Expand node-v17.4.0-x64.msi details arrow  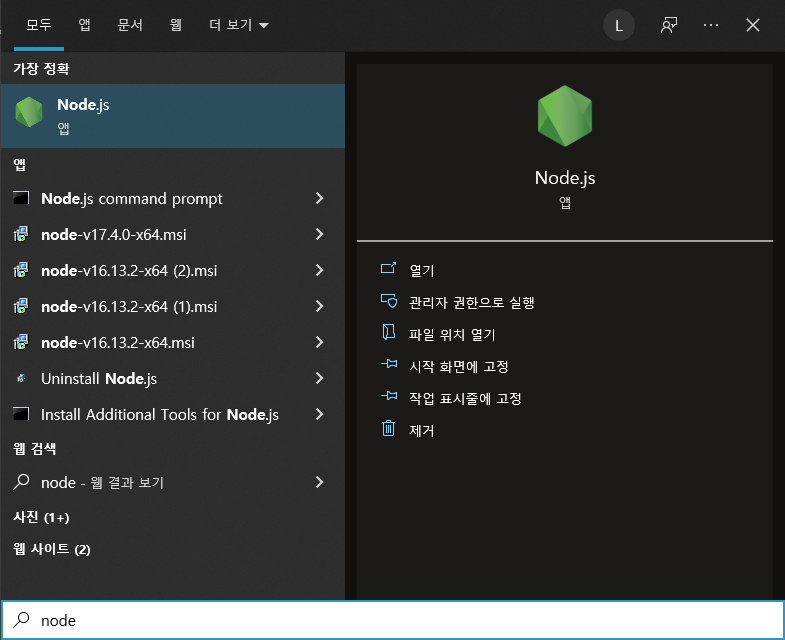pos(319,234)
